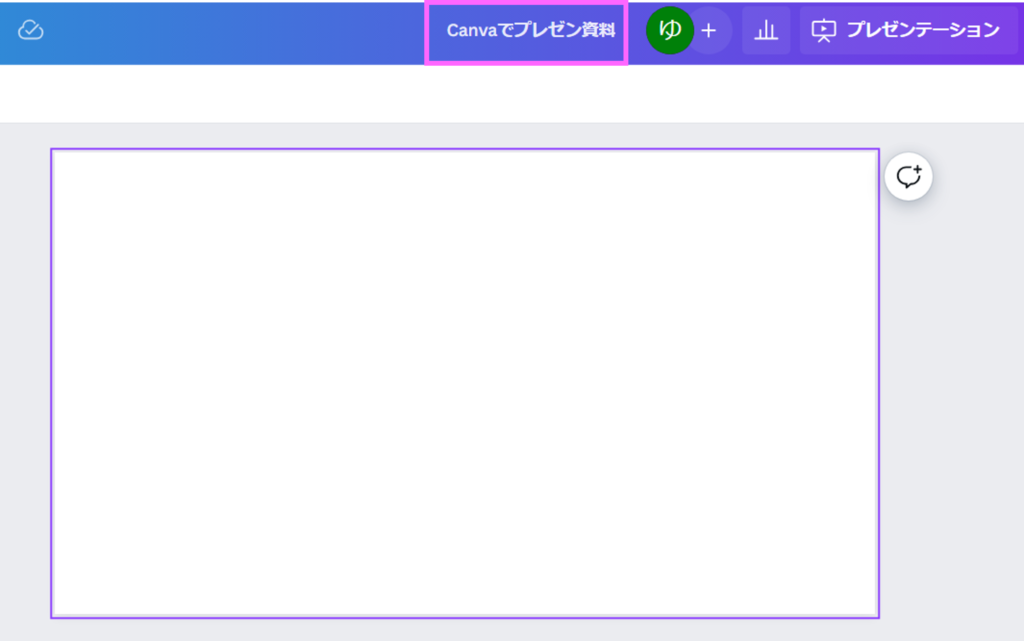Click the plus icon to add collaborators
This screenshot has height=641, width=1024.
(709, 30)
